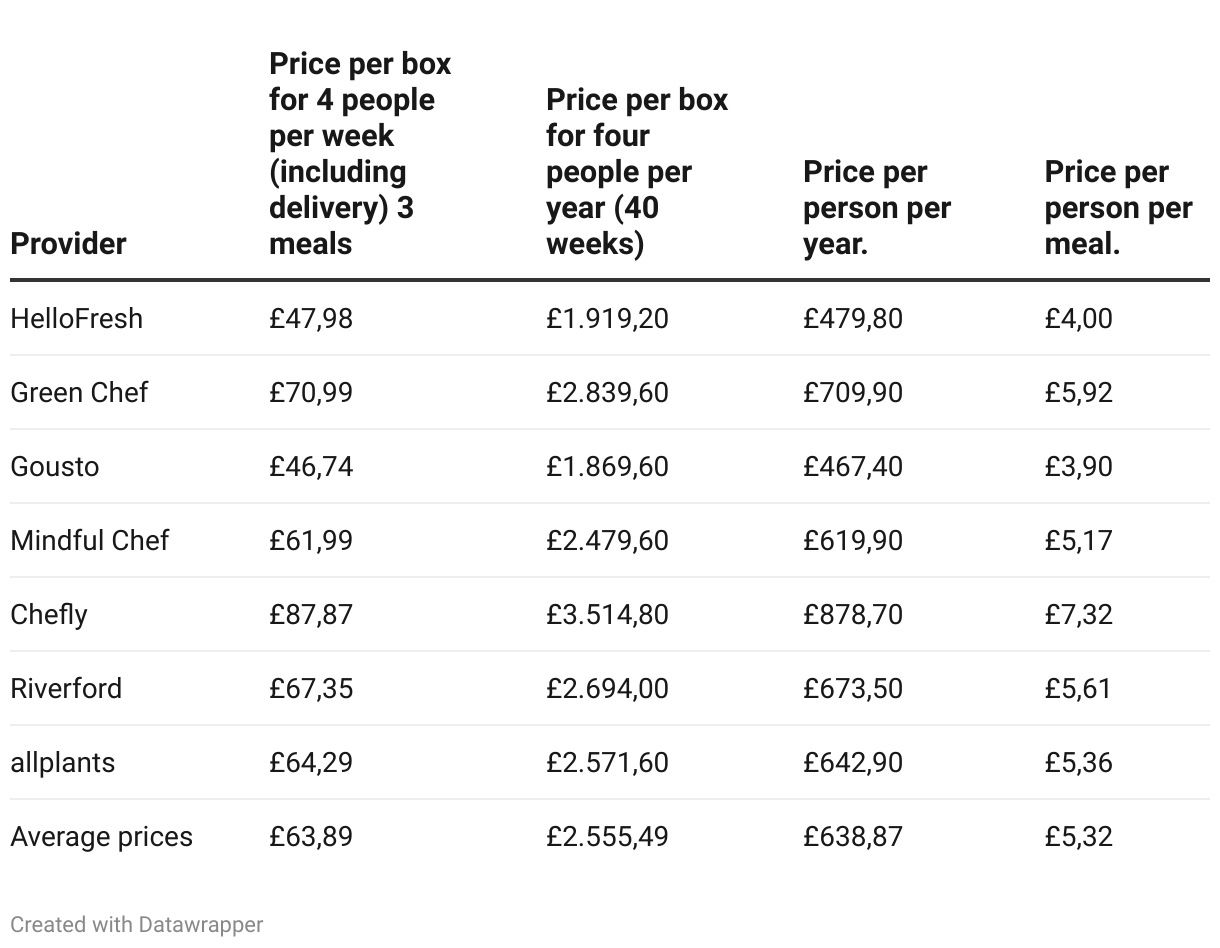This screenshot has height=948, width=1220.
Task: Select the £3,90 per meal value
Action: [1078, 467]
